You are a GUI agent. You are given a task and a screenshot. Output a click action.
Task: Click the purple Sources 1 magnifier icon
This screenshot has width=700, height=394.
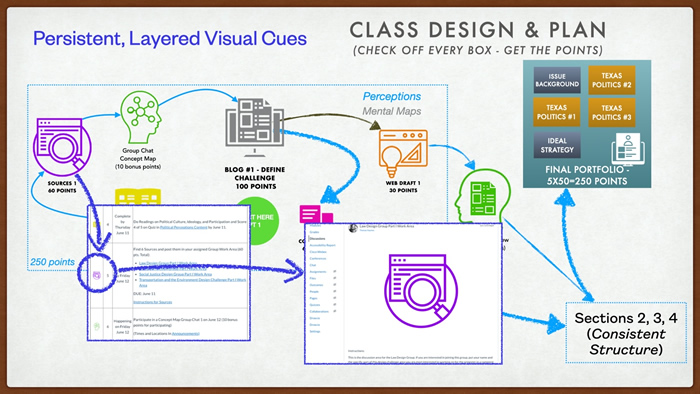pyautogui.click(x=62, y=147)
